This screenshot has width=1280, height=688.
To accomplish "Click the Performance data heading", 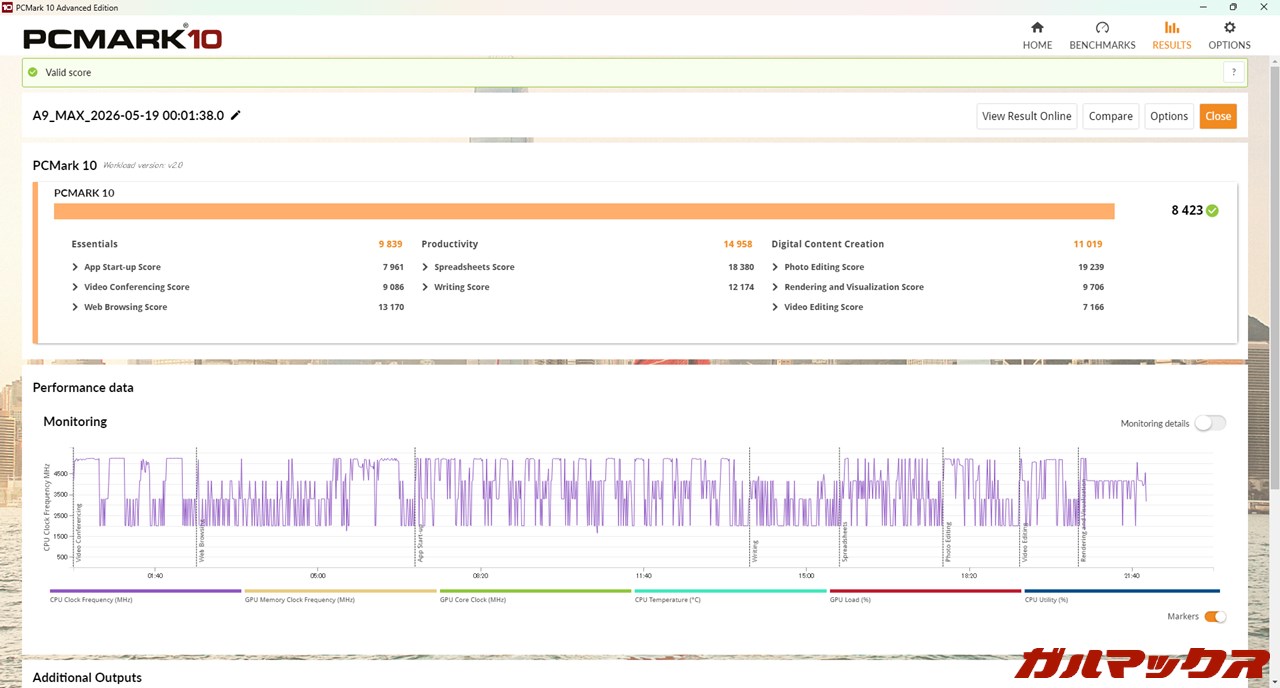I will [83, 387].
